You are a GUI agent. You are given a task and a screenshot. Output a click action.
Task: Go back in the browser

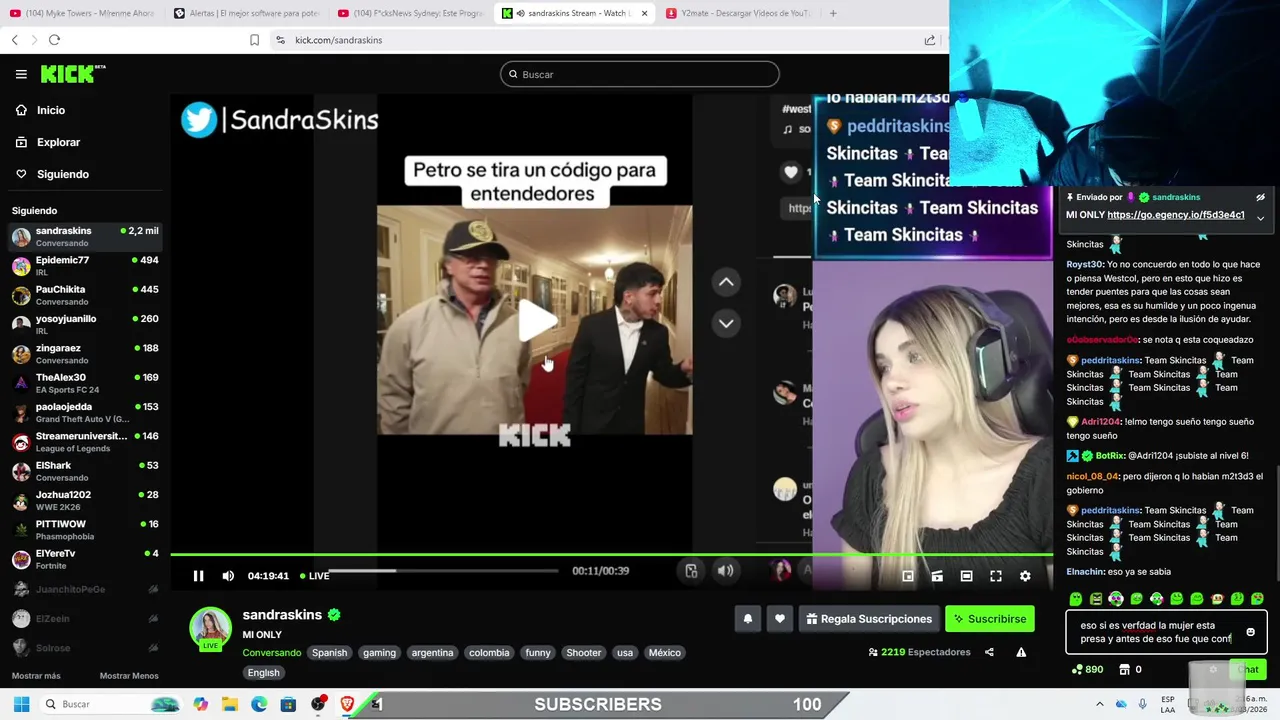pos(14,40)
